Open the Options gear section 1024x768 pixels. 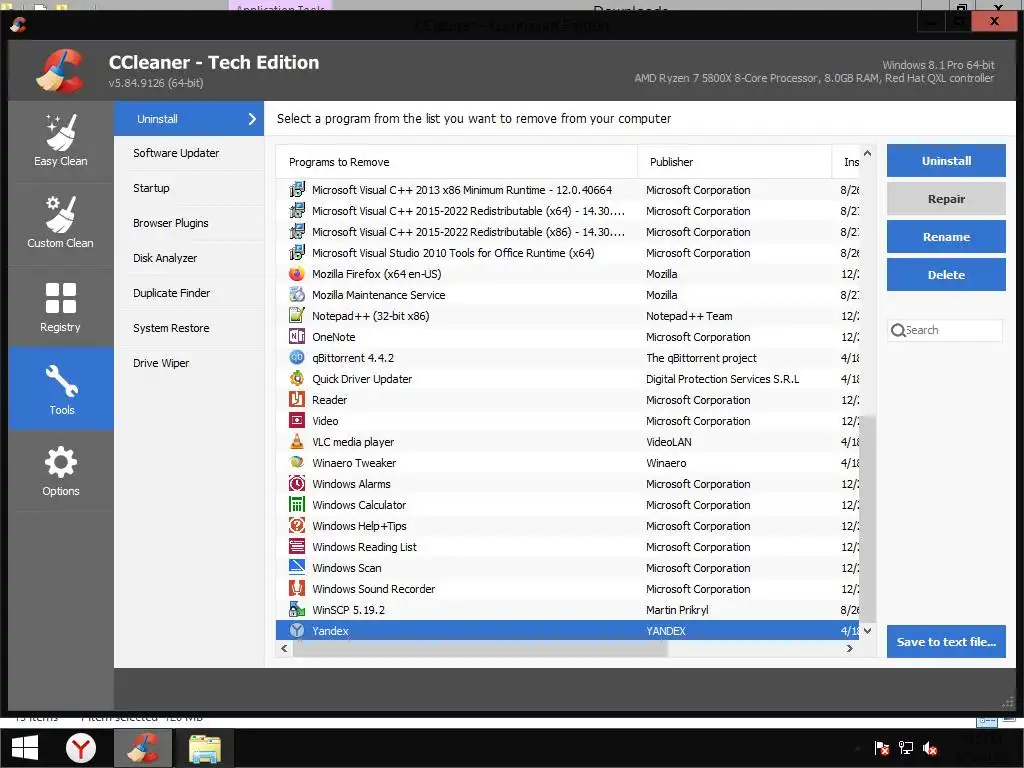point(61,471)
